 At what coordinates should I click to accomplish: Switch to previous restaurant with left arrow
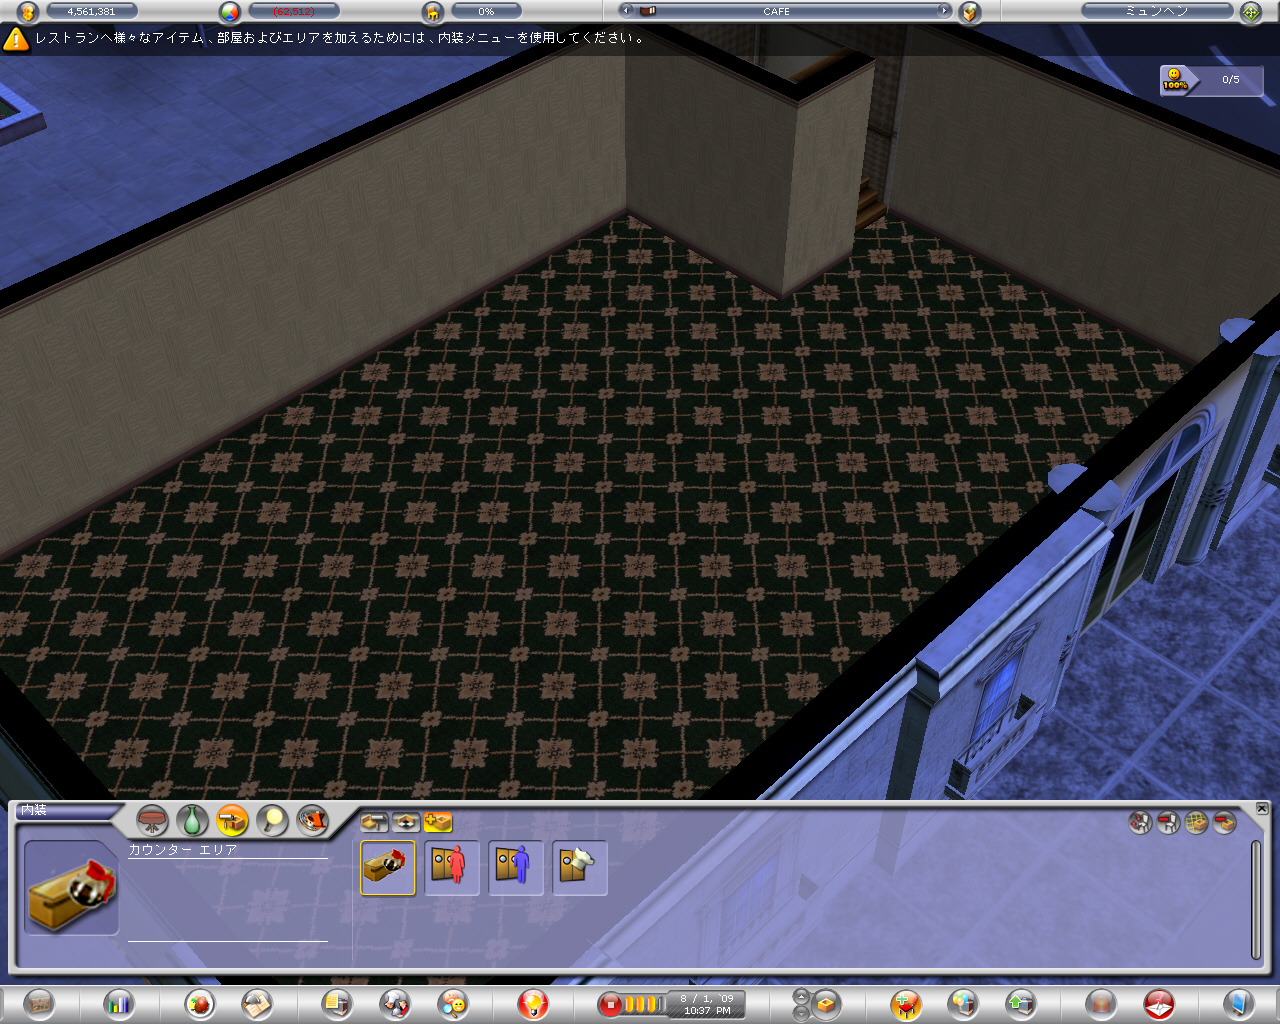pyautogui.click(x=627, y=11)
